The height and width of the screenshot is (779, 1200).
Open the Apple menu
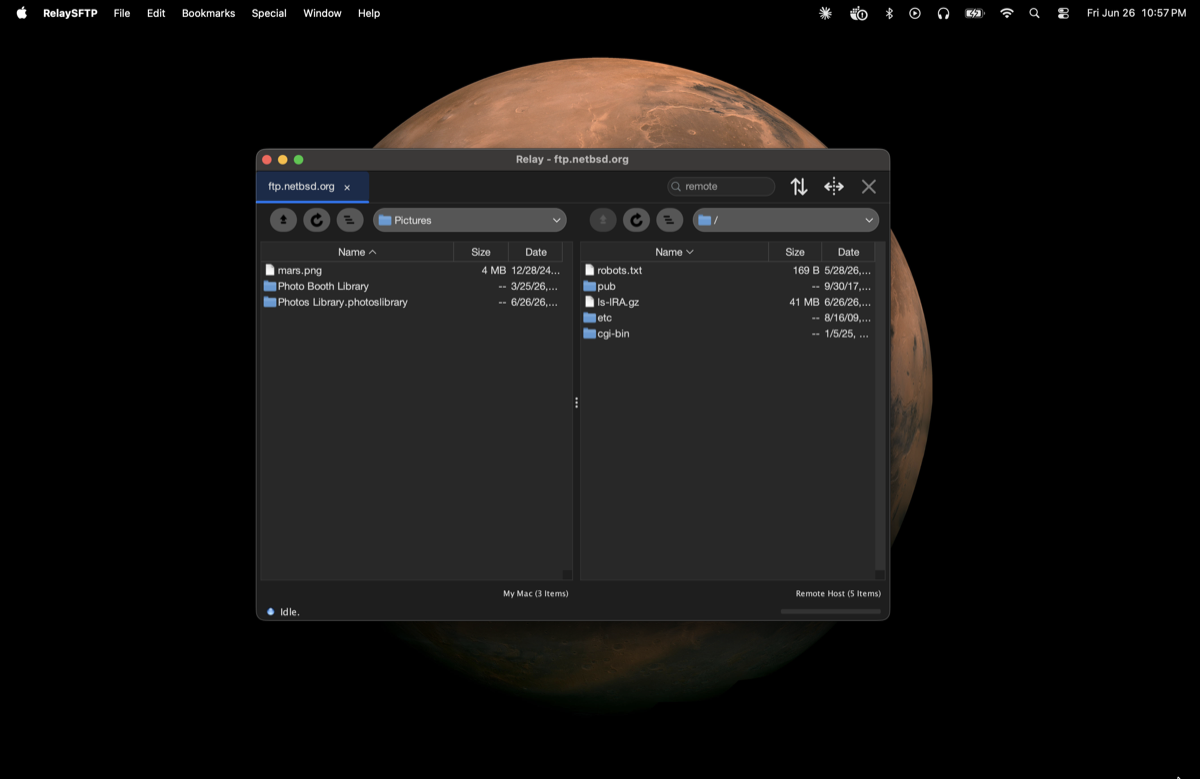pyautogui.click(x=22, y=13)
